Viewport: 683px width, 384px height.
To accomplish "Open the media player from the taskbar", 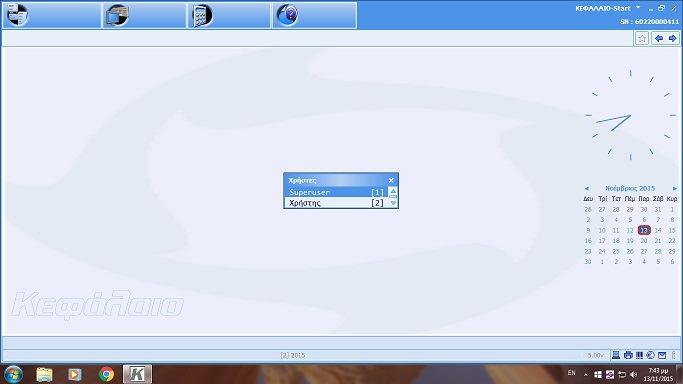I will pyautogui.click(x=74, y=374).
